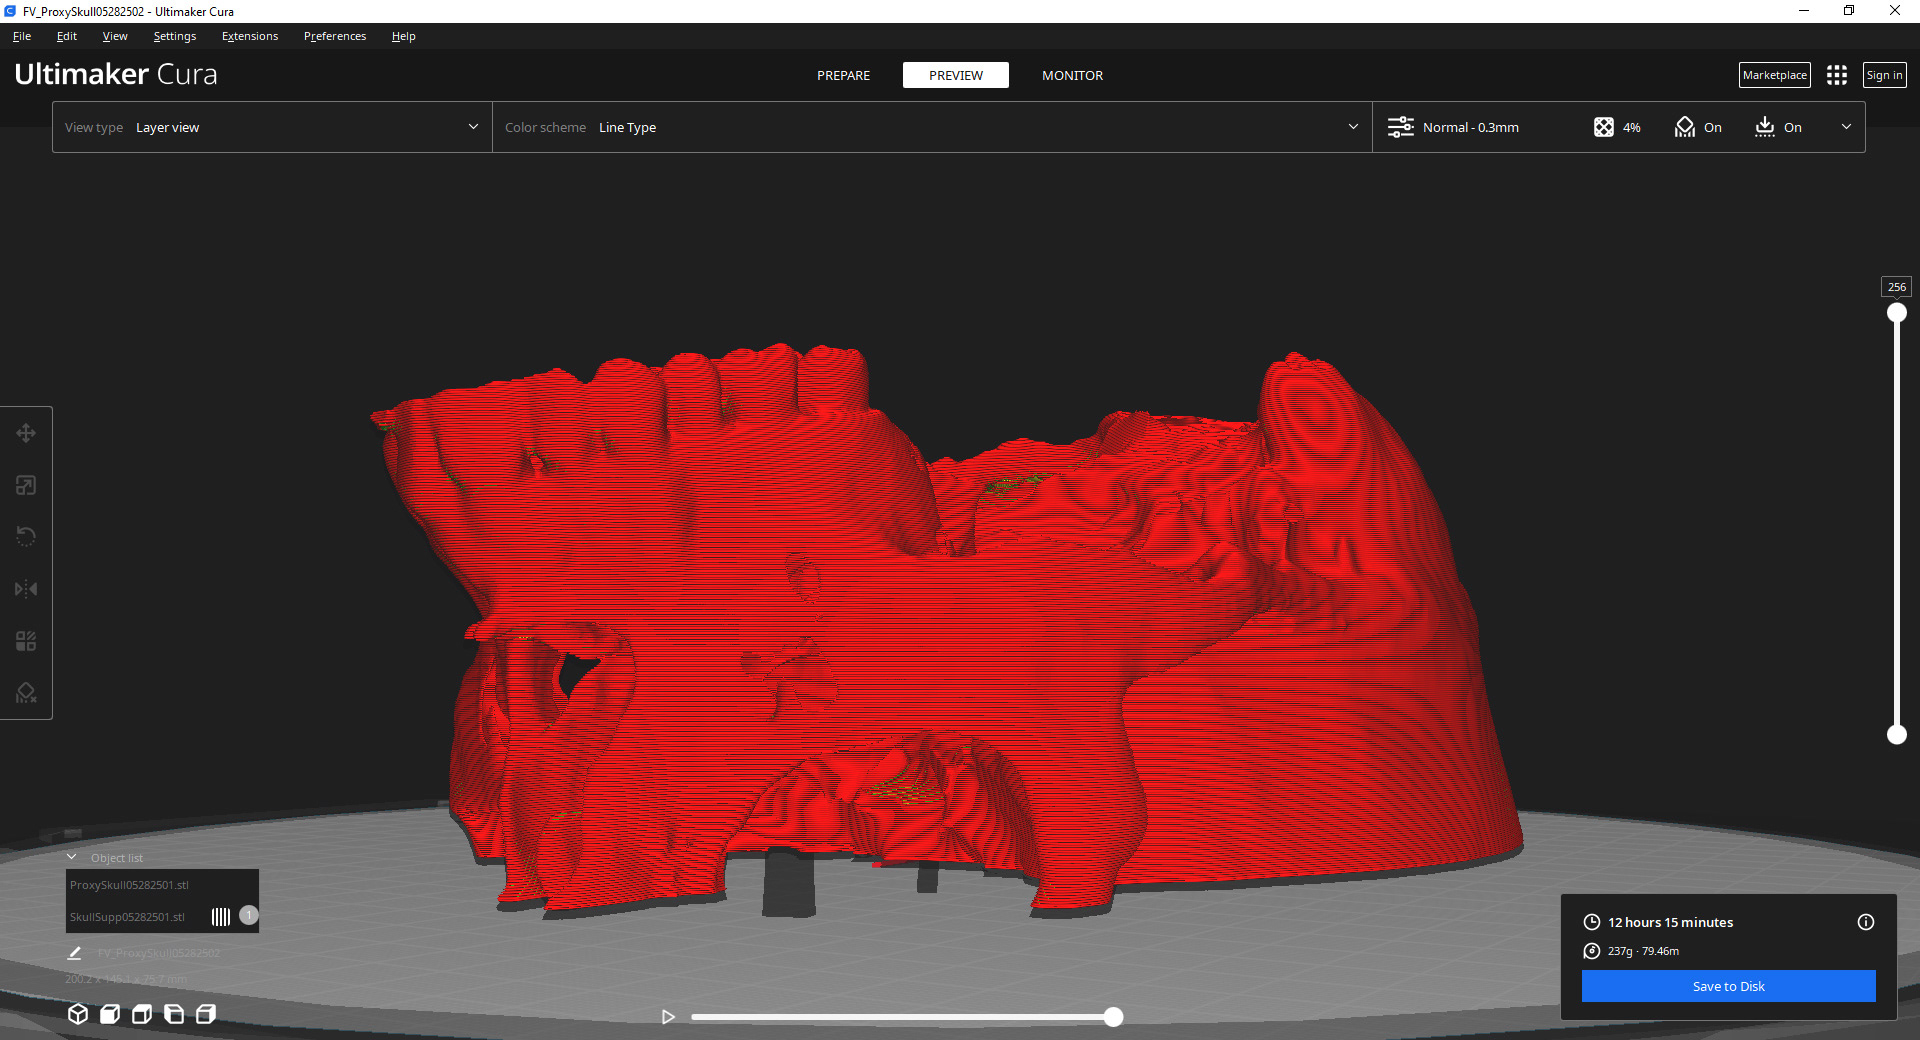The image size is (1920, 1040).
Task: Click the Normal - 0.3mm profile label
Action: point(1471,127)
